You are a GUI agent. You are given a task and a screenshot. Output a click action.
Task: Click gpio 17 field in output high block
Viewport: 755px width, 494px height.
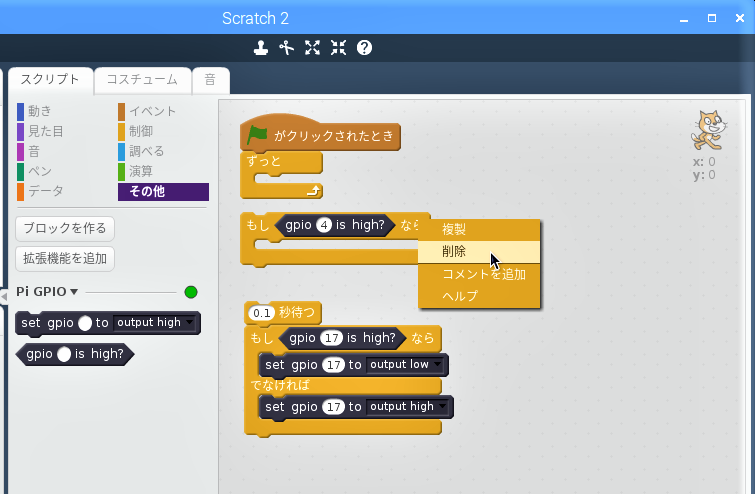(x=334, y=407)
